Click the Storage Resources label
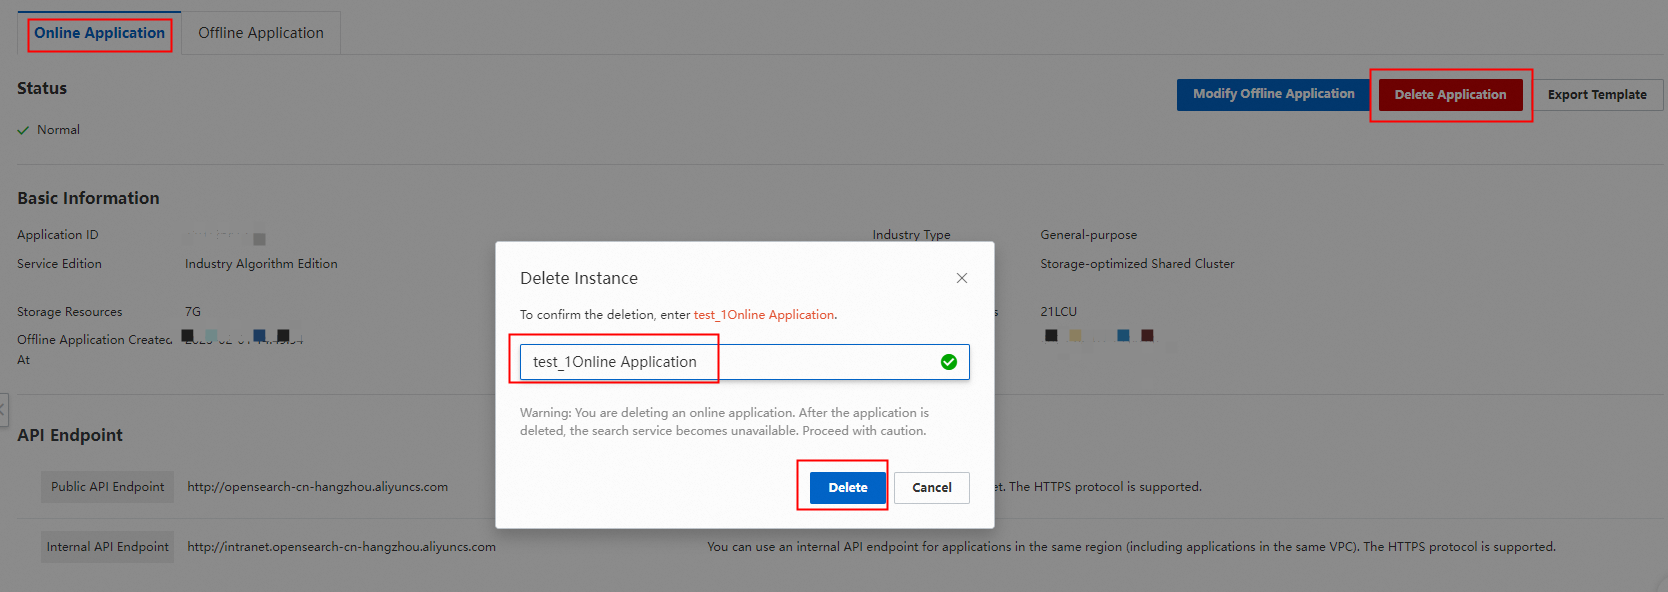1668x592 pixels. 70,312
